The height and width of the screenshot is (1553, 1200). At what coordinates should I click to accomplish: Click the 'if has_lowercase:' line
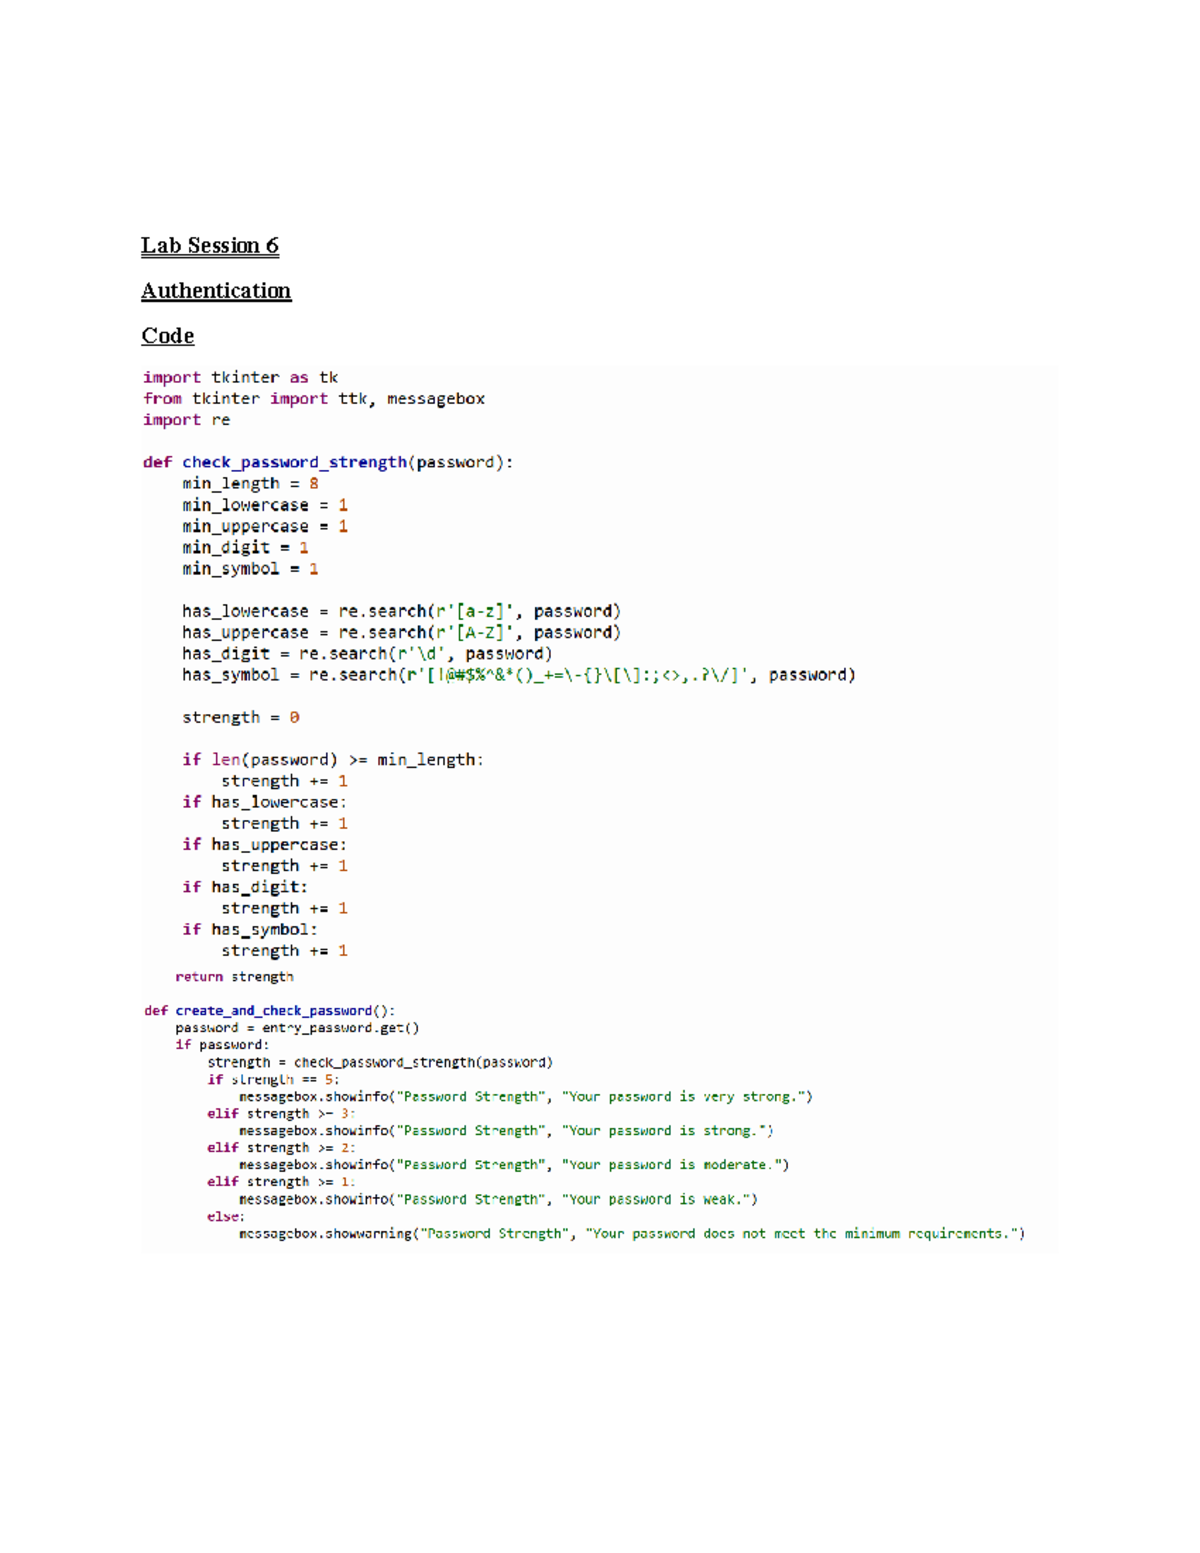(264, 802)
